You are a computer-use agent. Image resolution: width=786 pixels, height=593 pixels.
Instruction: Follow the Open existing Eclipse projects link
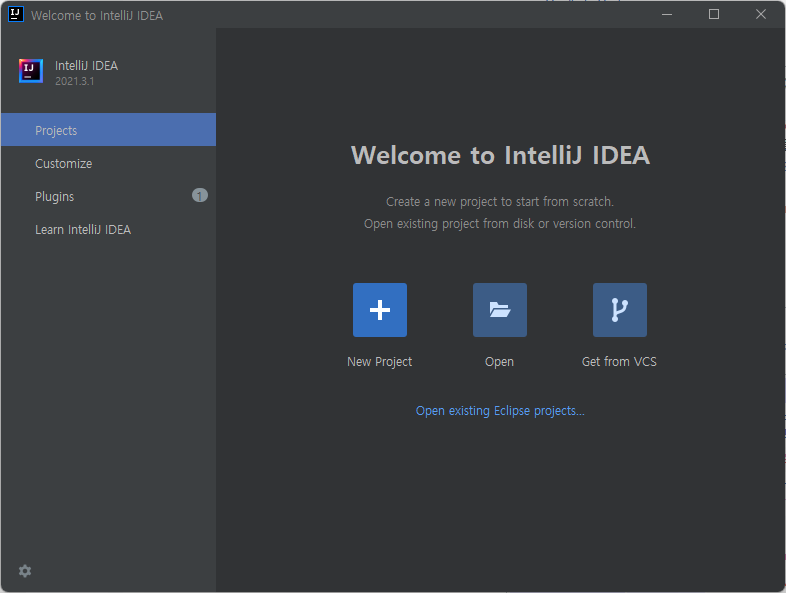[x=500, y=411]
